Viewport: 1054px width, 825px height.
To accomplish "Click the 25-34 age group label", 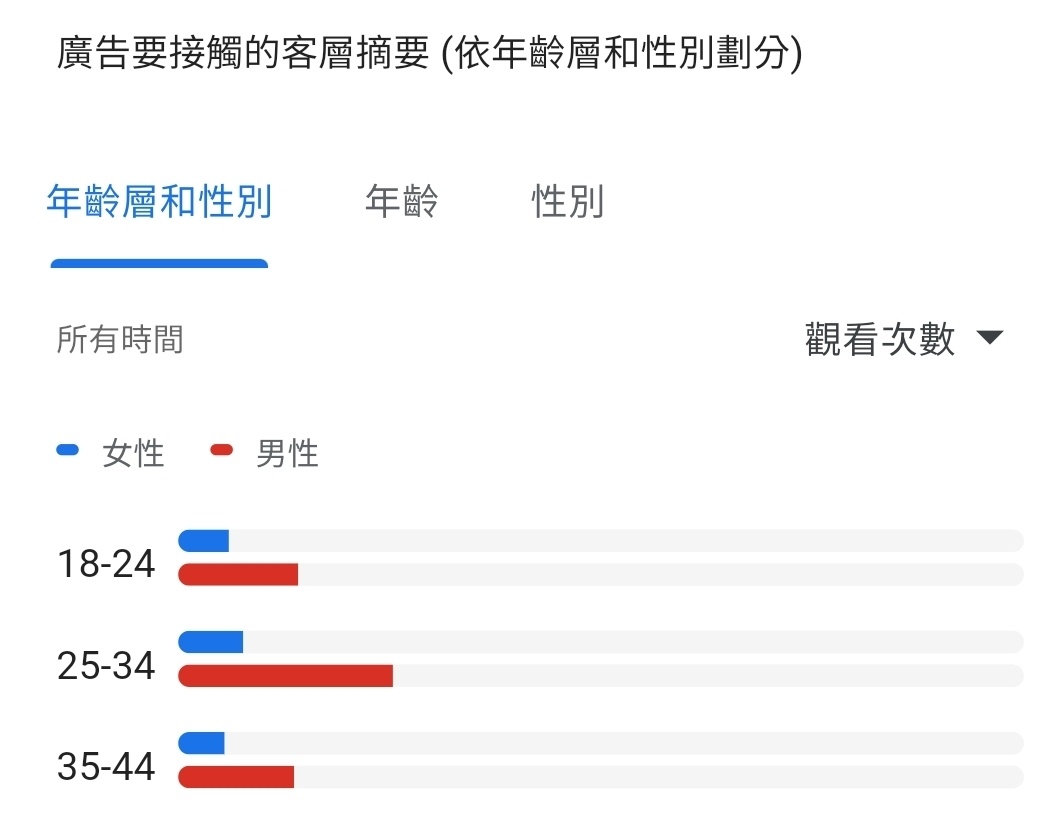I will 106,666.
